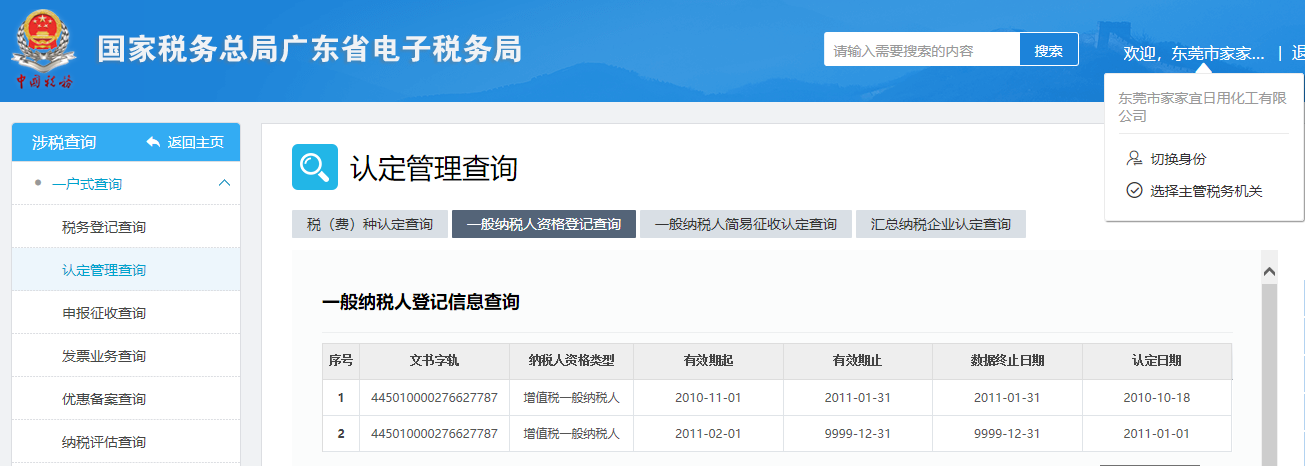Screen dimensions: 1305x466
Task: Click the return arrow icon for 返回主页
Action: pyautogui.click(x=153, y=143)
